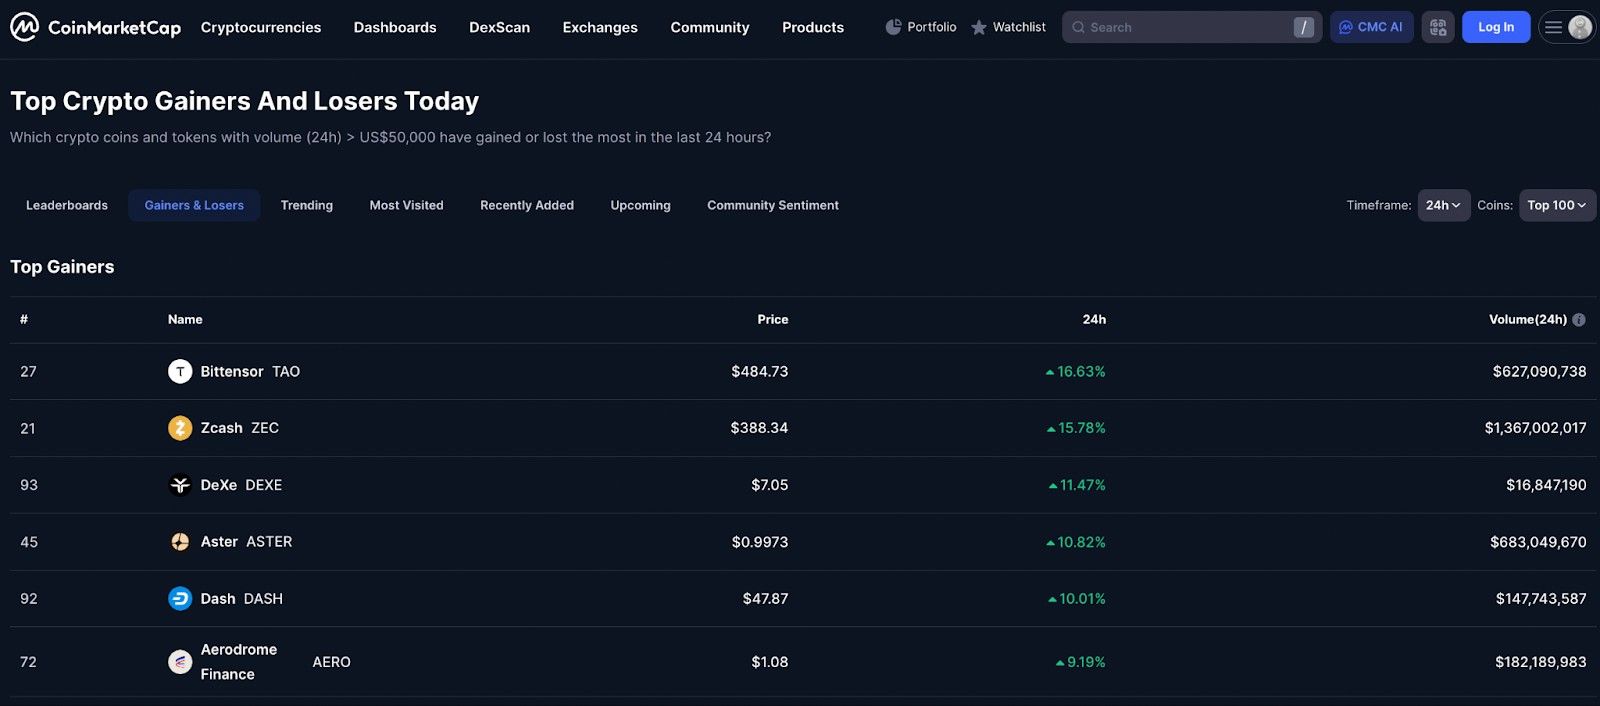
Task: Open Exchanges nav menu
Action: (600, 27)
